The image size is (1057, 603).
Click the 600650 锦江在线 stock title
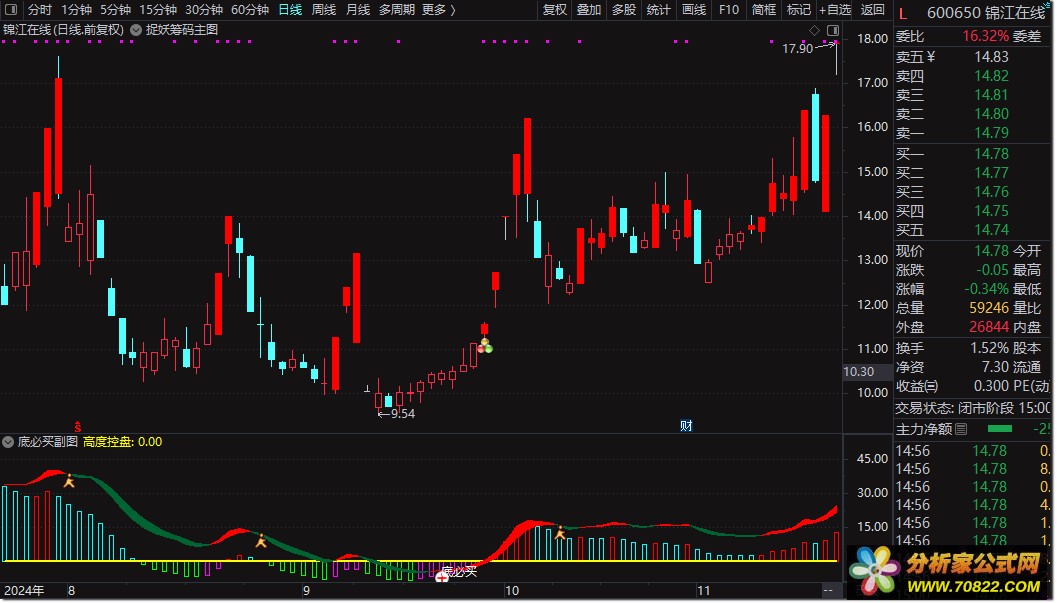coord(986,13)
